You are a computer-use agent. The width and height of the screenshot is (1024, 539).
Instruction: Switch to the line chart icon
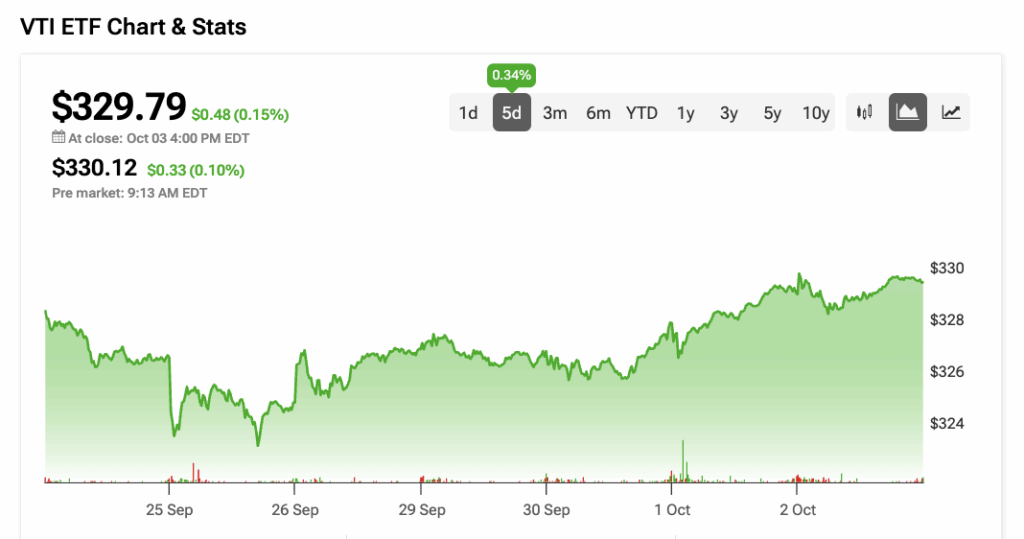(x=951, y=113)
